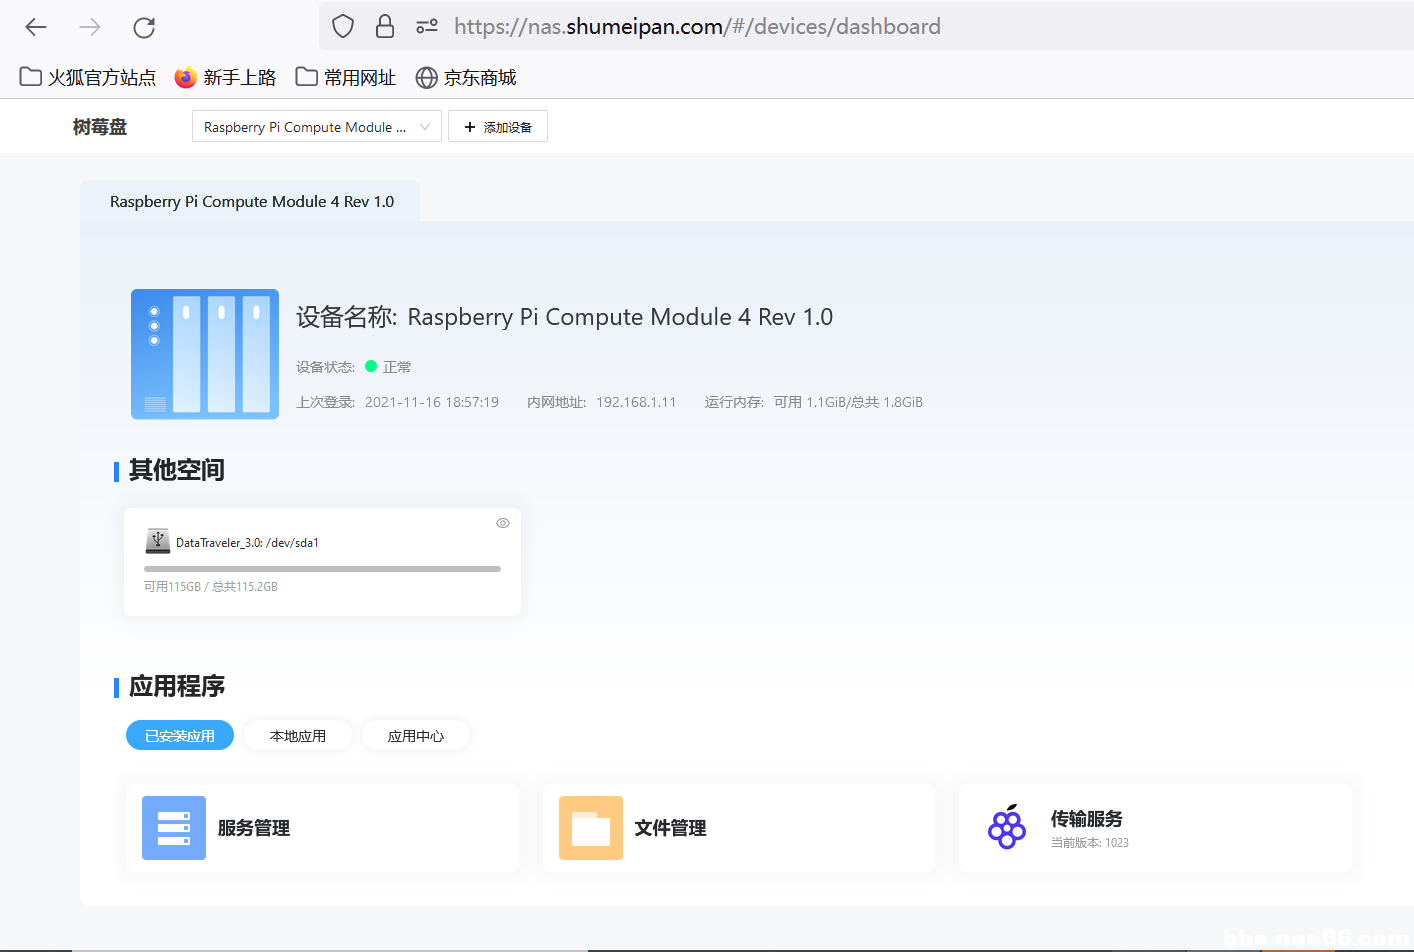Switch to the 本地应用 tab
1414x952 pixels.
(298, 735)
